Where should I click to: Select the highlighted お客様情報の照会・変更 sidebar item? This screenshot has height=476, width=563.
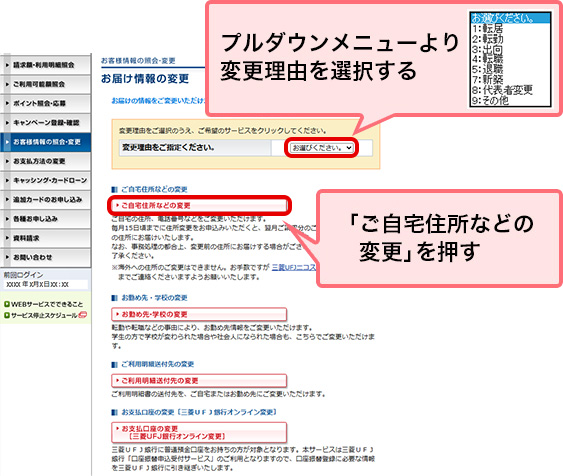(45, 142)
